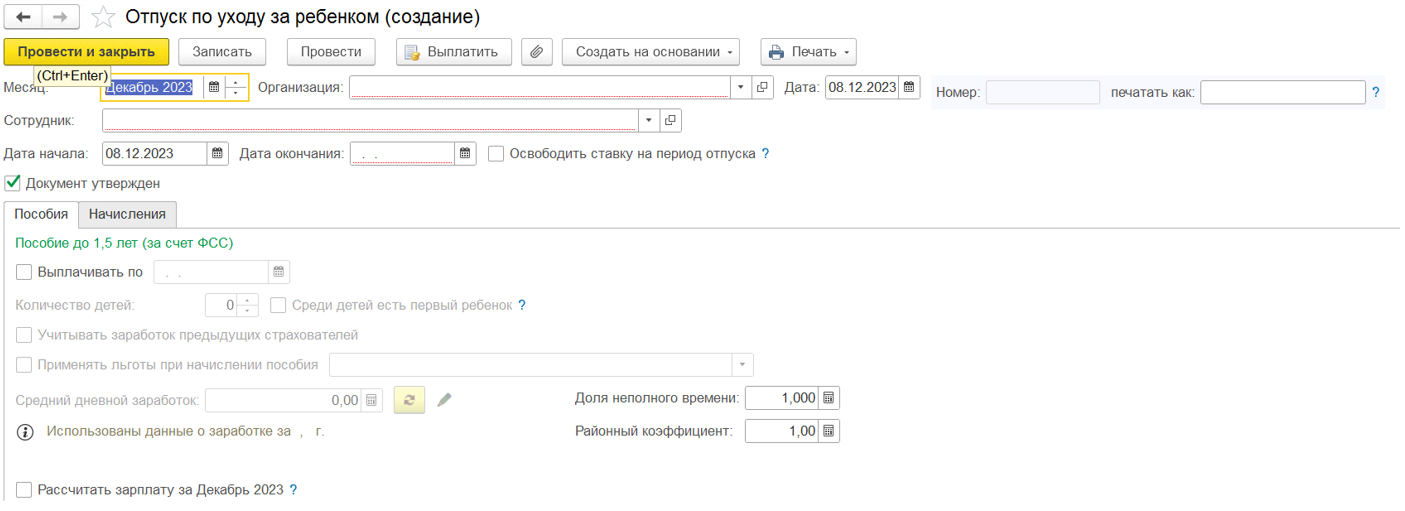Click the back navigation arrow
Screen dimensions: 1405x511
(24, 17)
